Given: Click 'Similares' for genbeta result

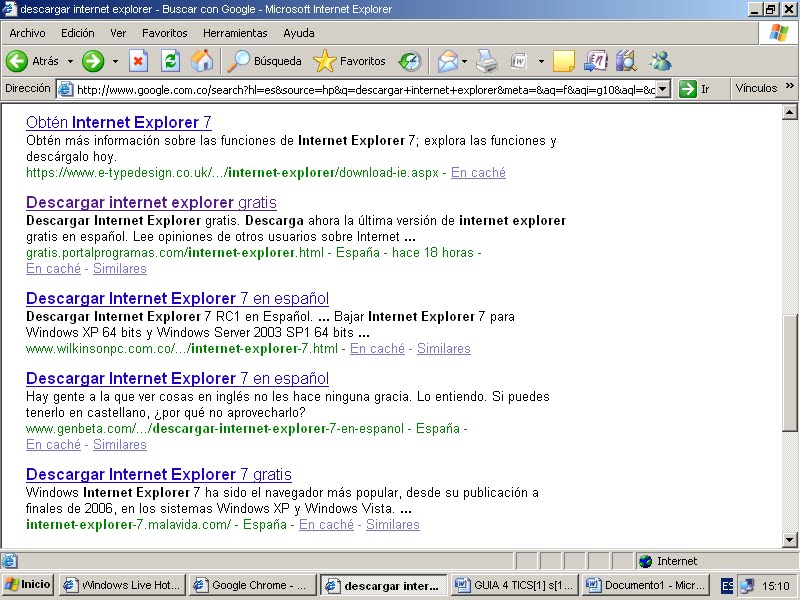Looking at the screenshot, I should [x=119, y=444].
